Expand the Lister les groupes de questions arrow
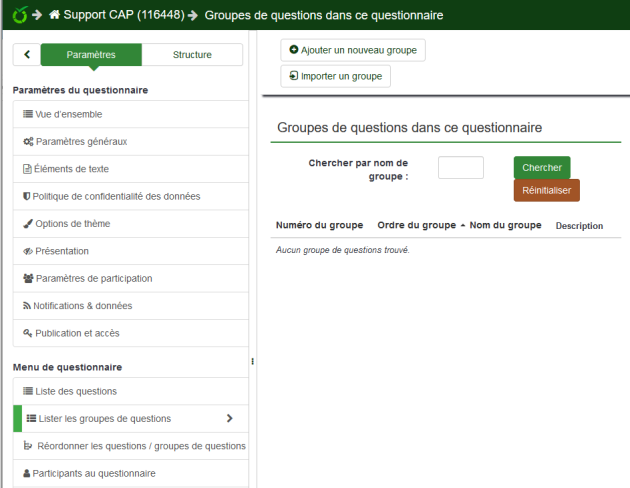Viewport: 630px width, 488px height. (229, 418)
